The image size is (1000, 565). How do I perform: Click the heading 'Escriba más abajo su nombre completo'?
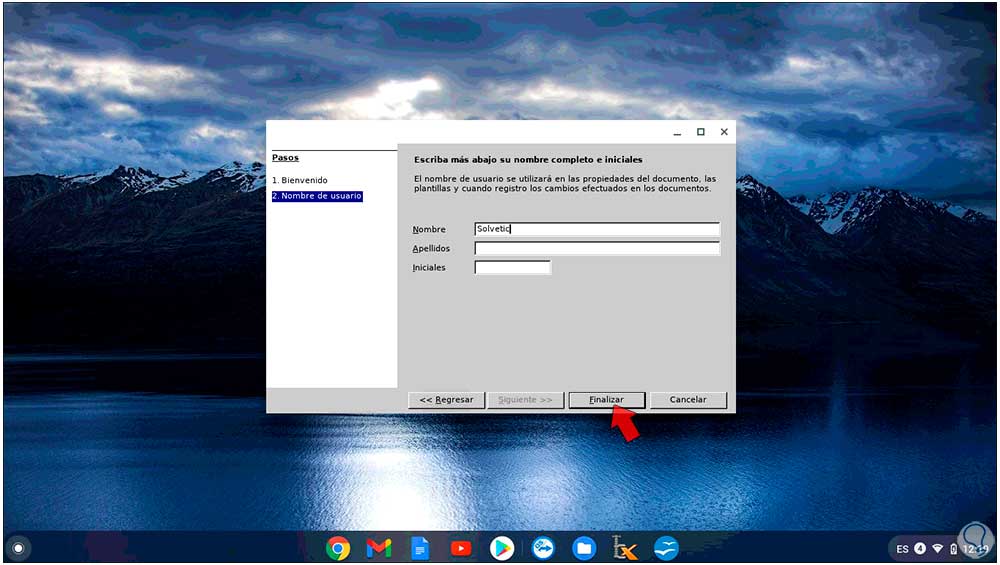click(528, 159)
